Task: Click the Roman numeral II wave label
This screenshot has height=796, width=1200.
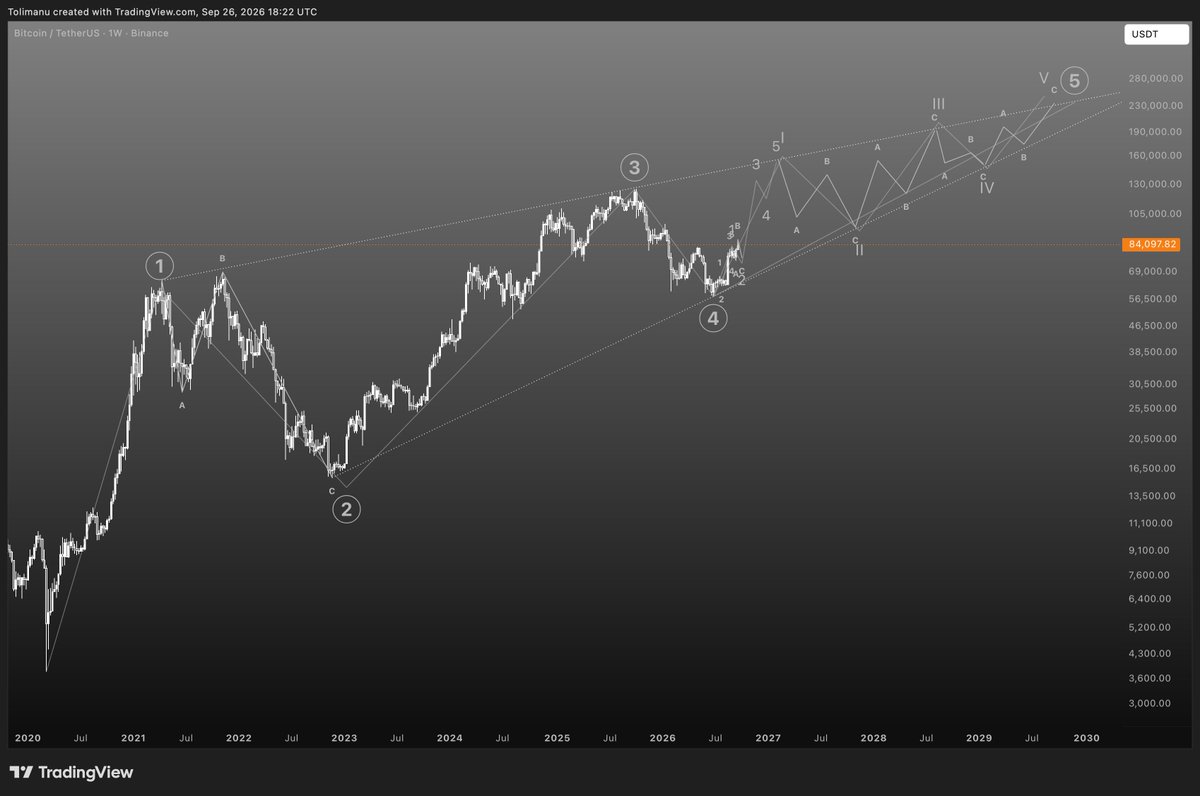Action: click(x=859, y=249)
